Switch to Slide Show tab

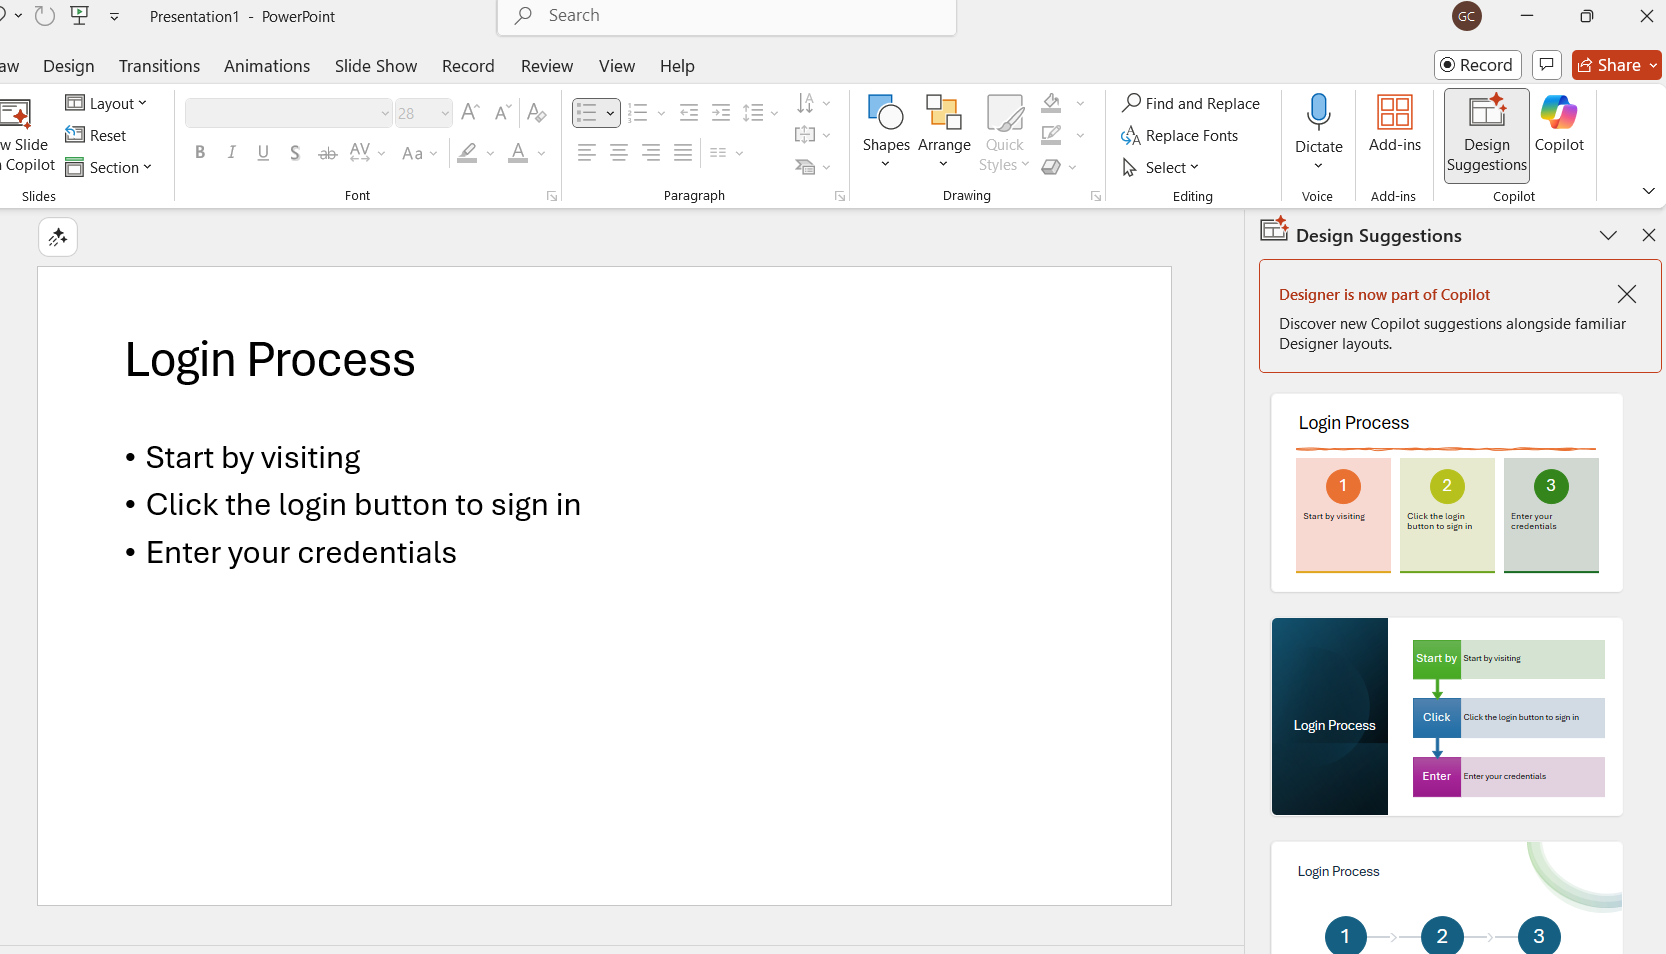point(376,66)
